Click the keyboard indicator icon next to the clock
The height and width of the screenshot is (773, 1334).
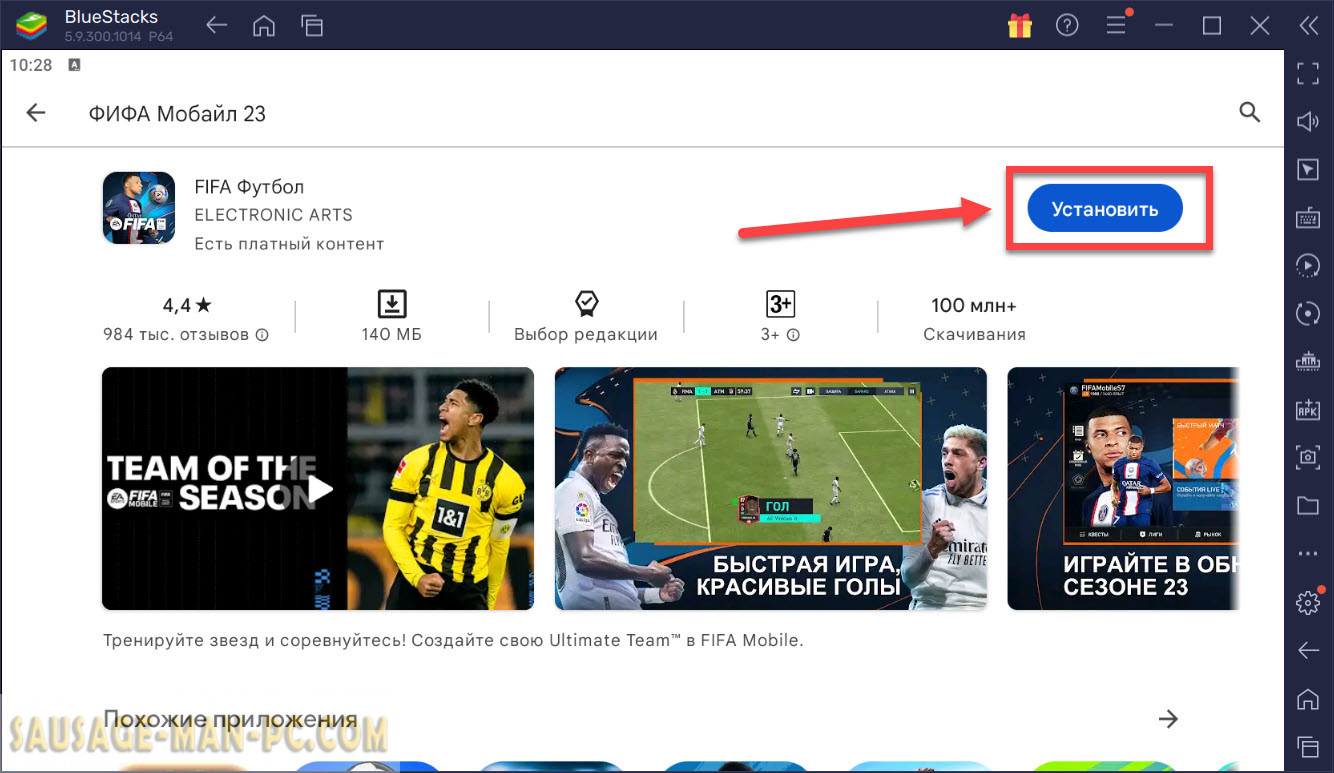coord(74,65)
